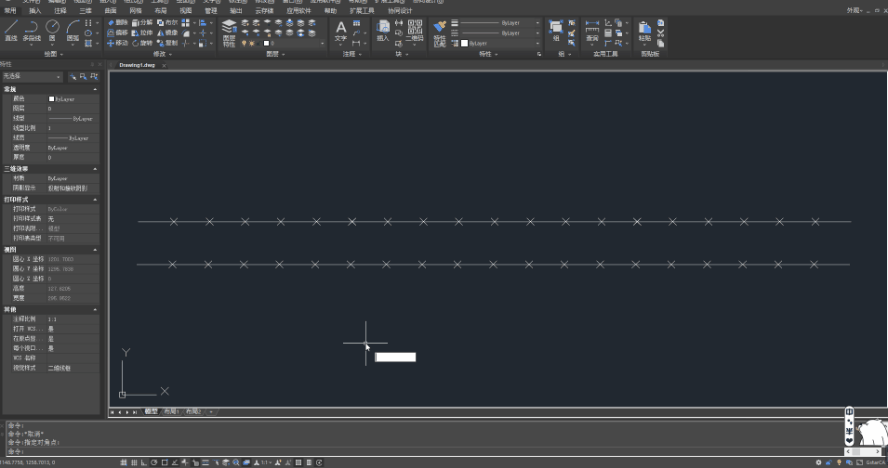This screenshot has width=888, height=468.
Task: Click the table icon in annotation panel
Action: pos(356,23)
